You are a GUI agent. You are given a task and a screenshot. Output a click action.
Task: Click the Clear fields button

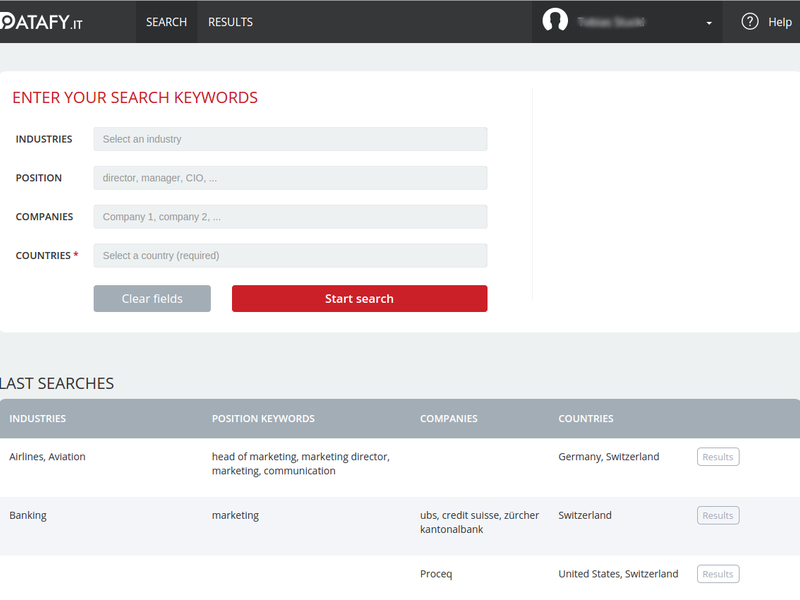[152, 298]
